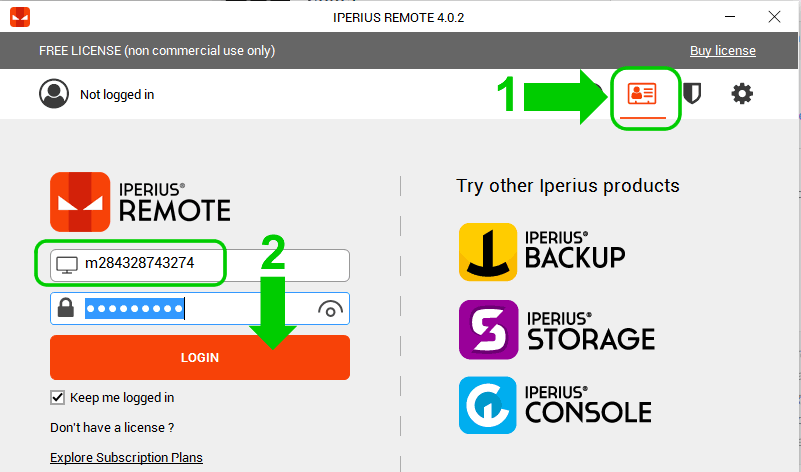Open Explore Subscription Plans link
Image resolution: width=801 pixels, height=472 pixels.
coord(126,457)
